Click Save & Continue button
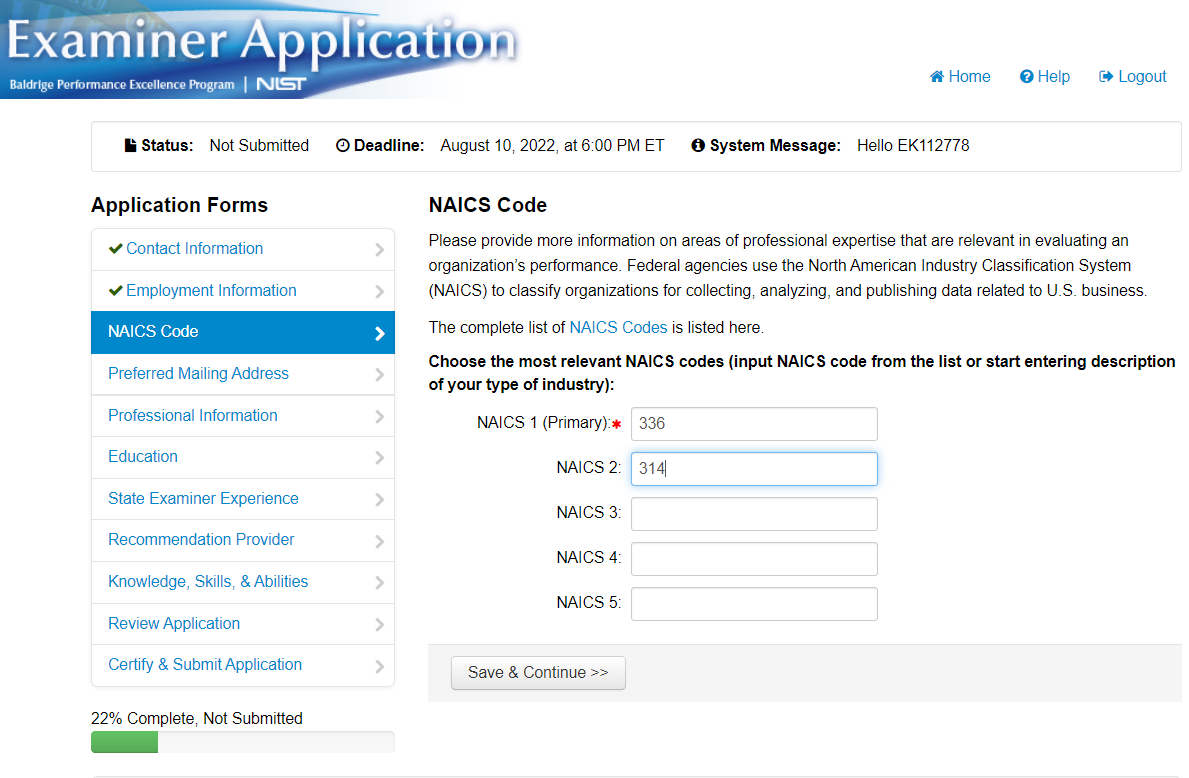This screenshot has width=1189, height=778. [538, 673]
